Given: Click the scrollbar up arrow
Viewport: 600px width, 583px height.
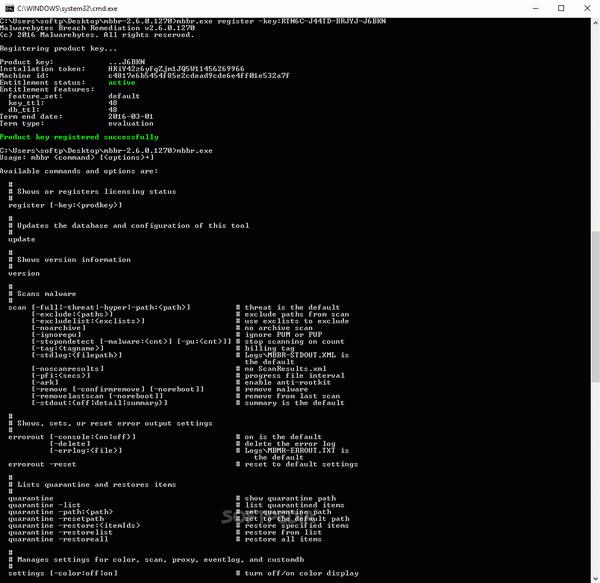Looking at the screenshot, I should tap(595, 23).
